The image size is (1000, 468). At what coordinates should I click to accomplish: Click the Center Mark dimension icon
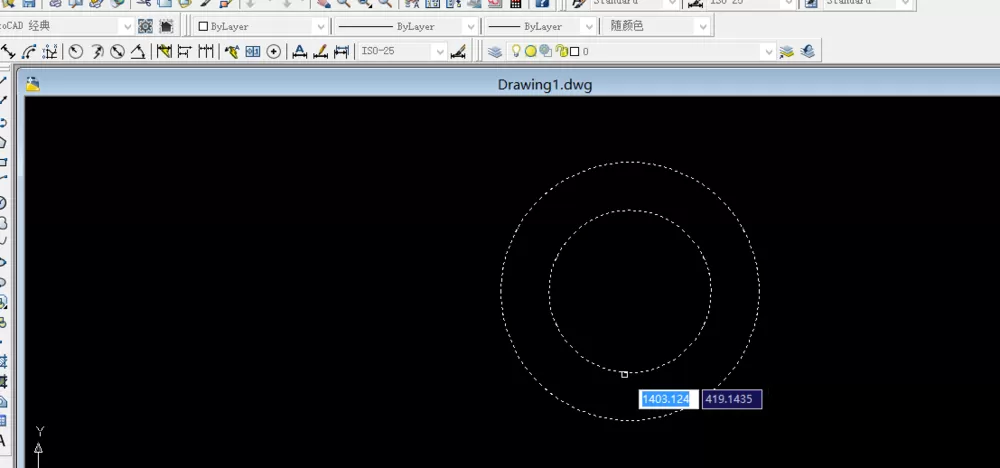tap(274, 52)
